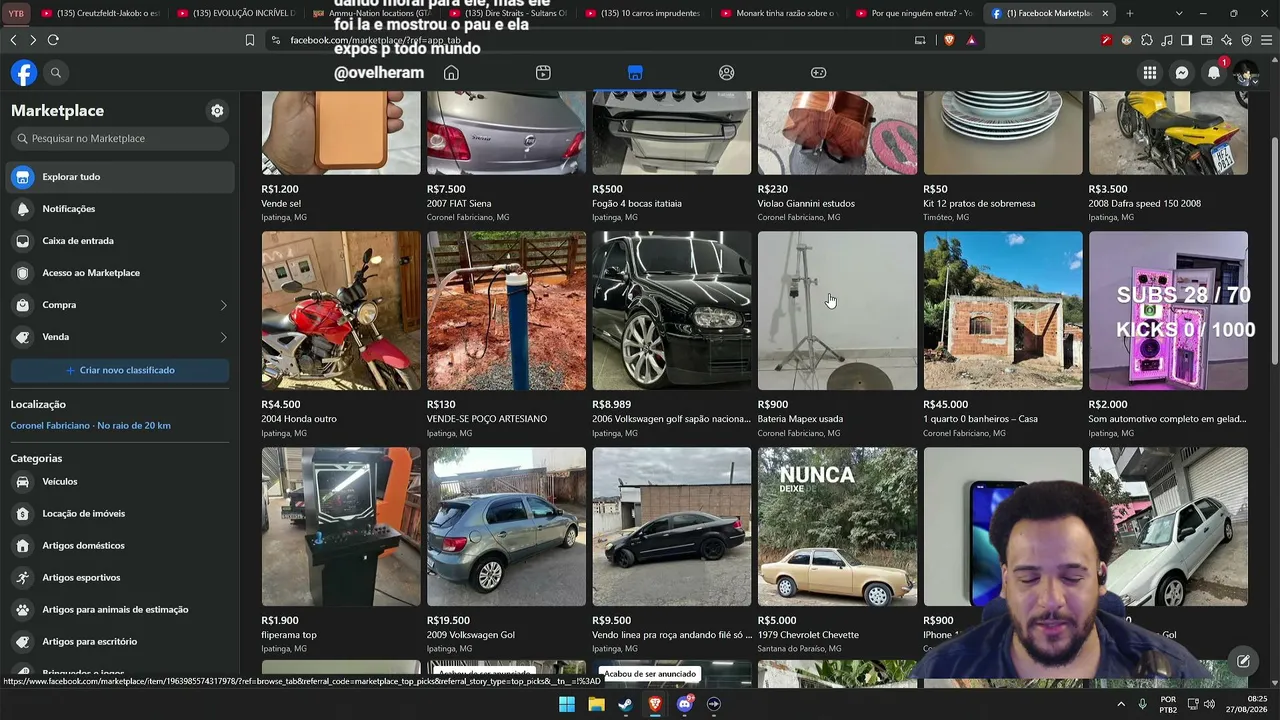The width and height of the screenshot is (1280, 720).
Task: Open the Brave main hamburger menu
Action: (x=1267, y=40)
